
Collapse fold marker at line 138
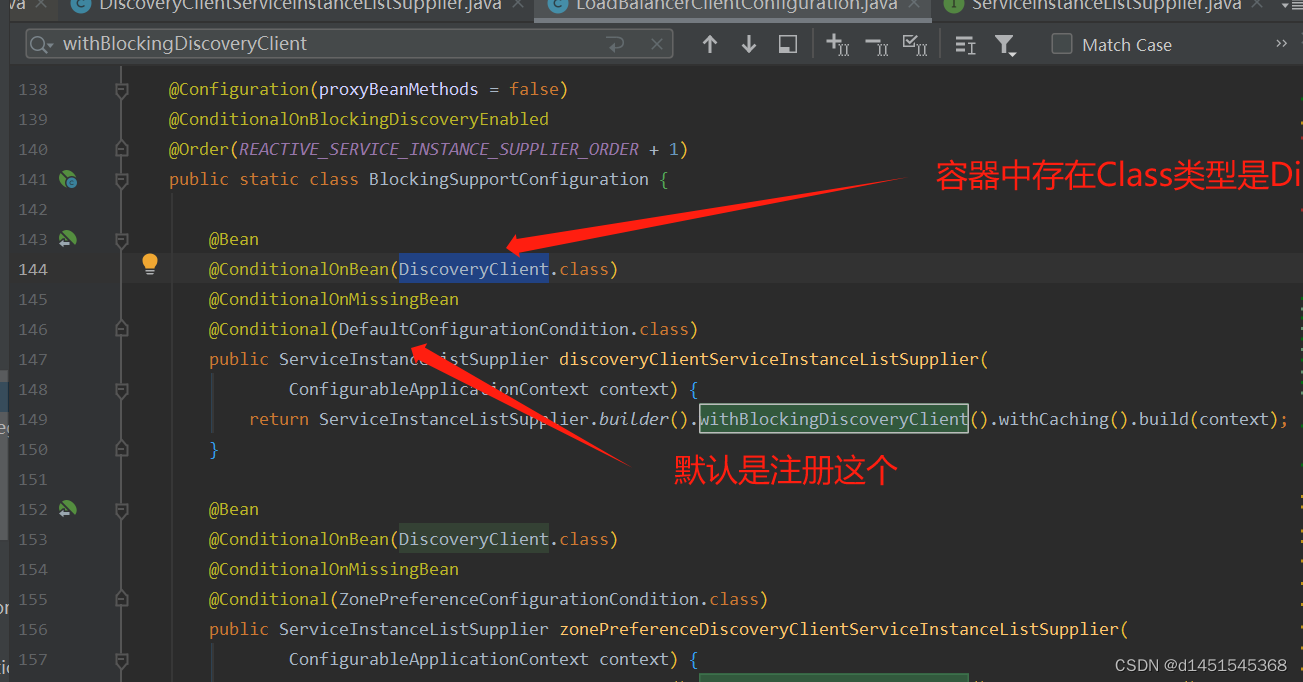pos(122,90)
